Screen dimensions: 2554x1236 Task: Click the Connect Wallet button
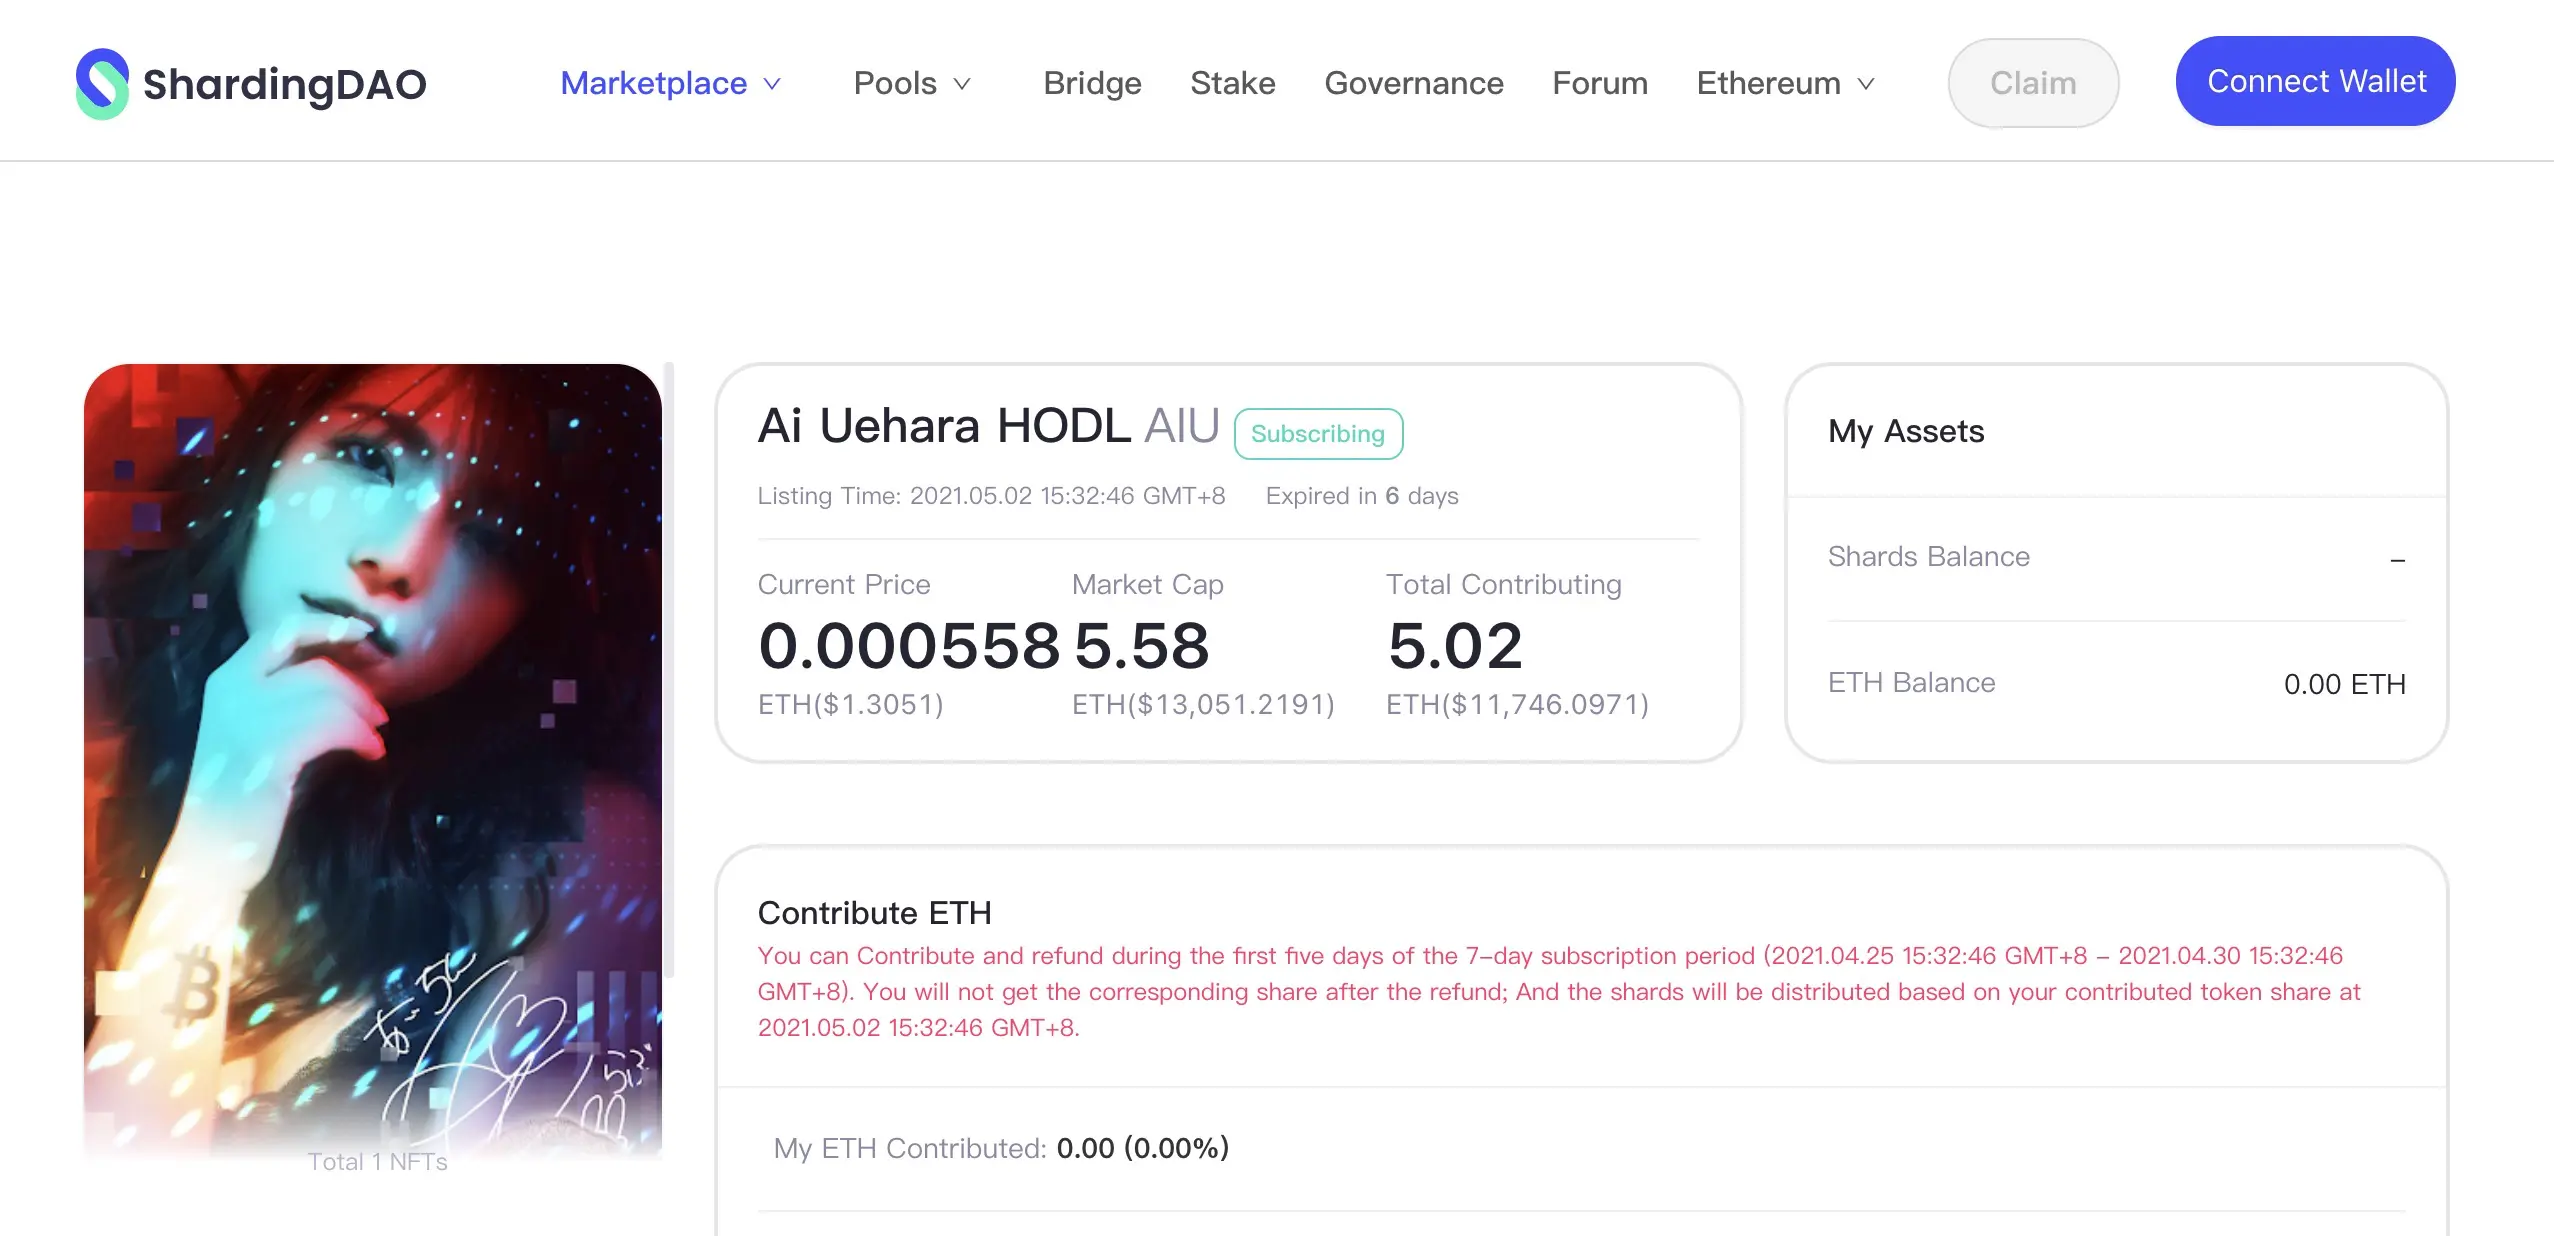click(x=2315, y=81)
